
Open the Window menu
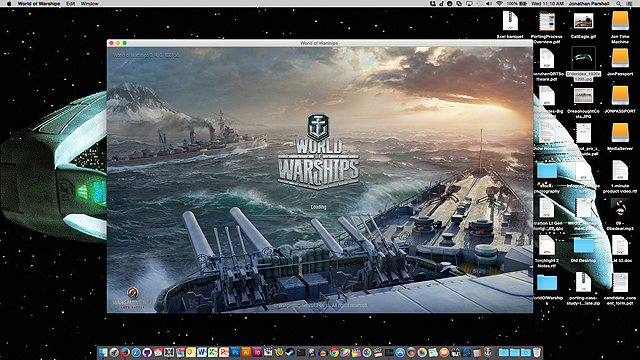click(x=89, y=3)
